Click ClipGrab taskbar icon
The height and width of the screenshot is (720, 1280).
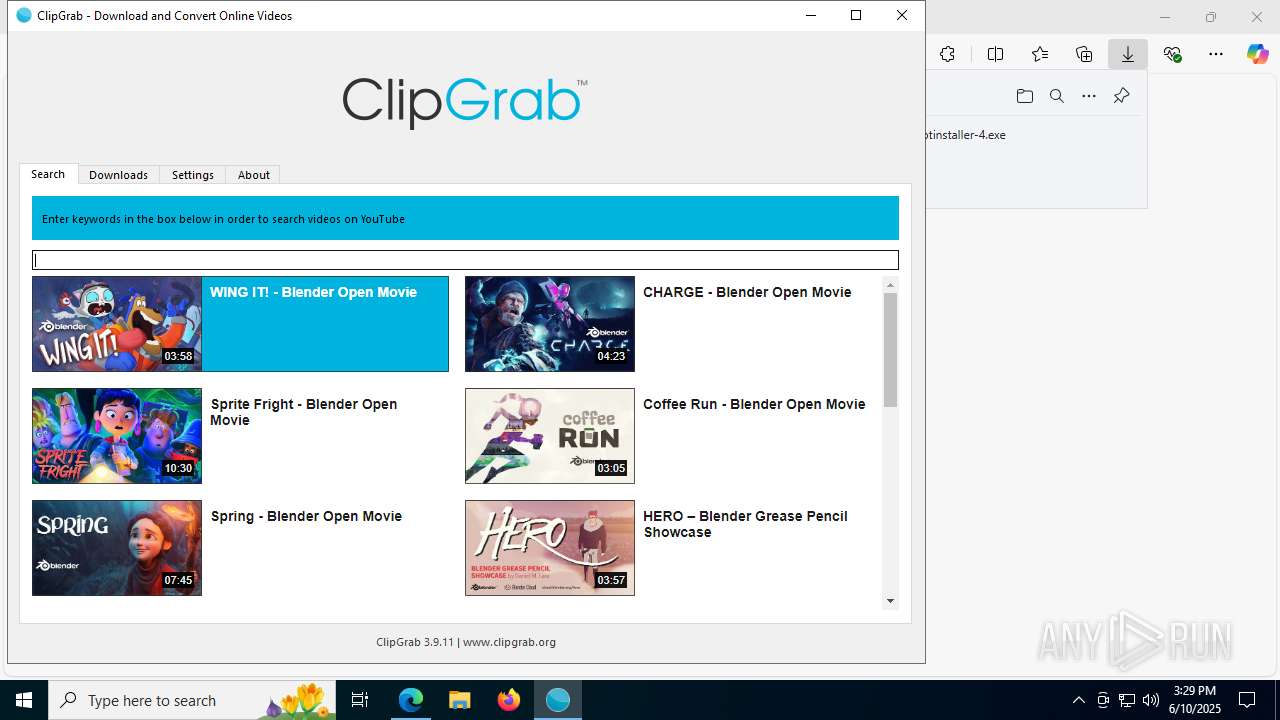tap(558, 700)
